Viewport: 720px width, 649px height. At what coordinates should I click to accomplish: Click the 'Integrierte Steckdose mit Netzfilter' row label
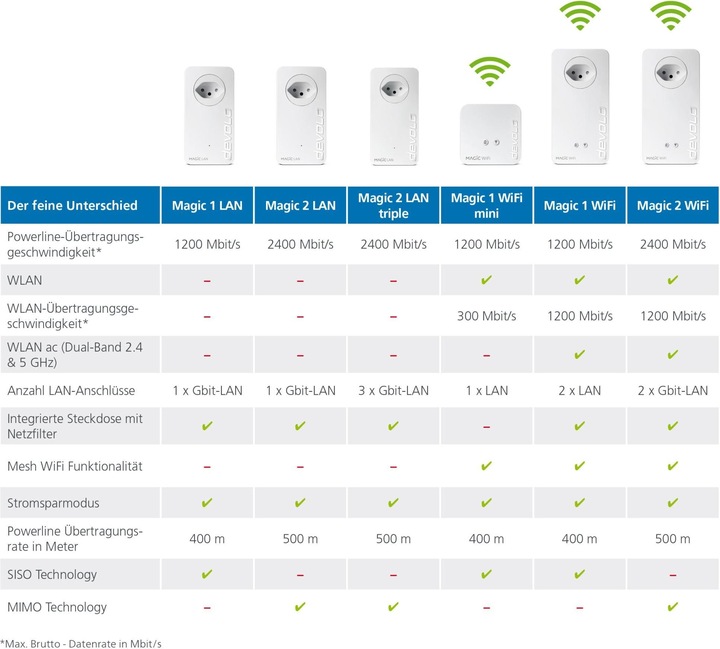[x=75, y=426]
